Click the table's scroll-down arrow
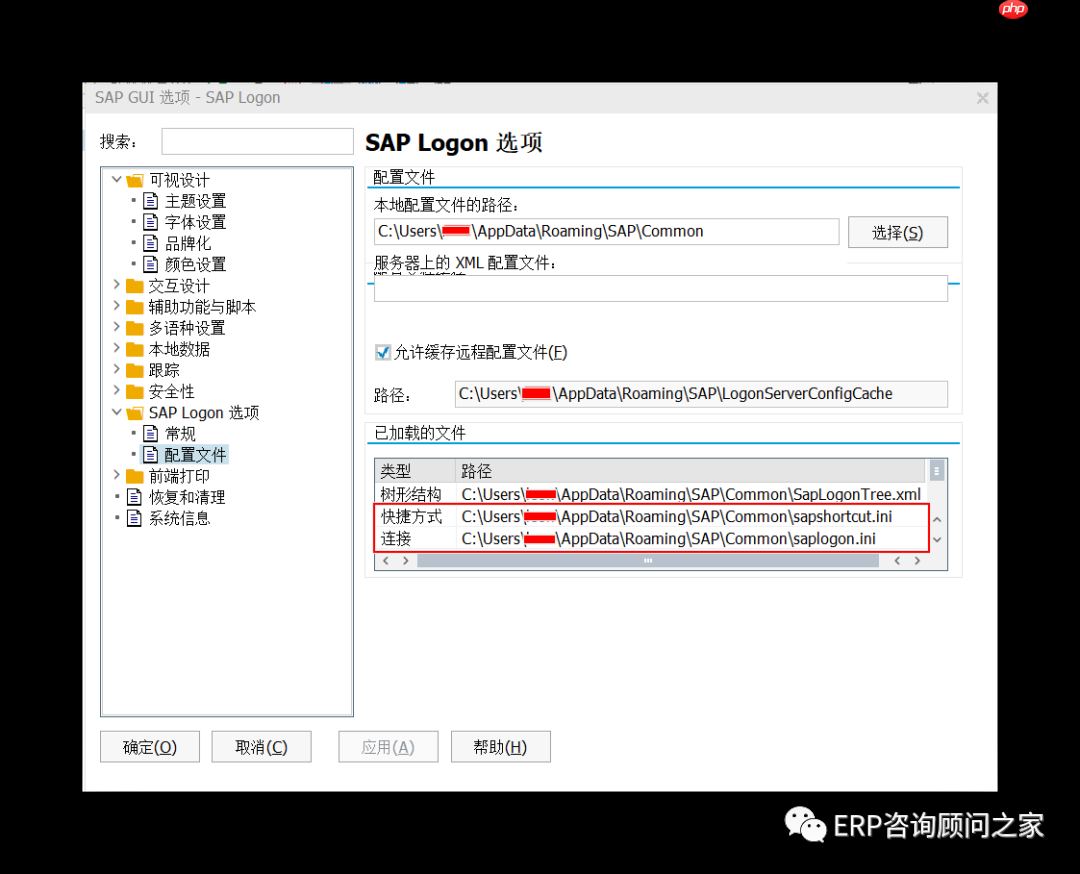1080x874 pixels. [937, 539]
